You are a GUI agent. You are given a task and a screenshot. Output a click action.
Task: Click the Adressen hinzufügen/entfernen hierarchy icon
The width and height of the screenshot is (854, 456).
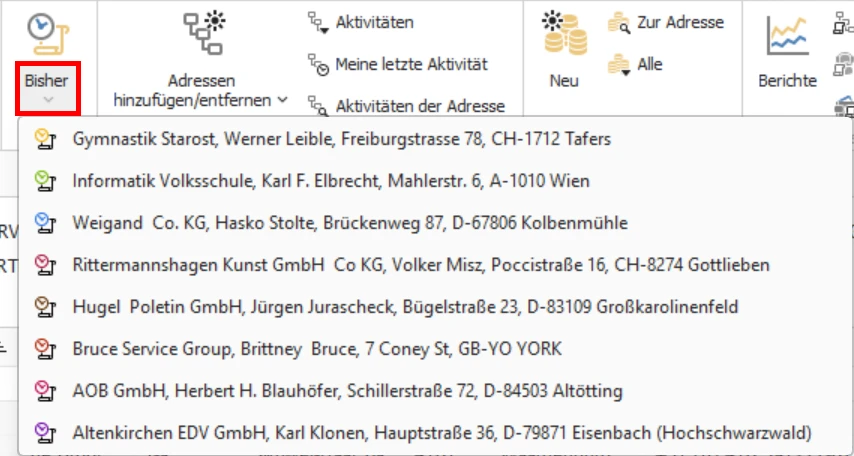[x=204, y=34]
